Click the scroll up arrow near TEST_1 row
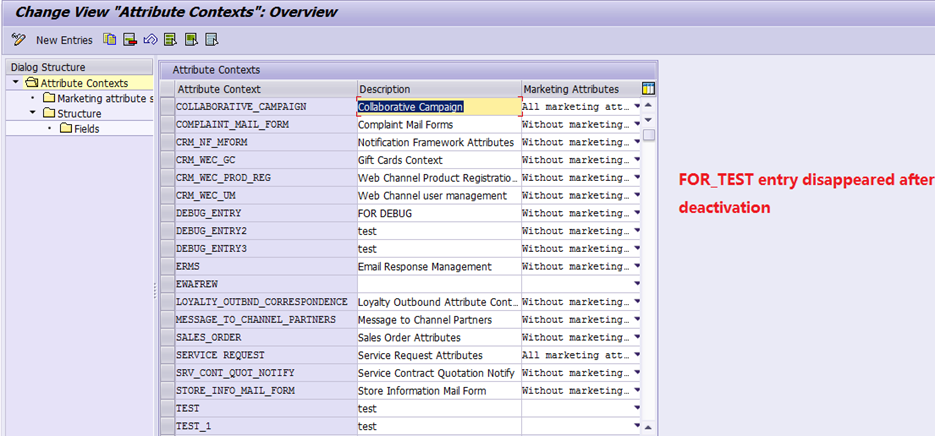Viewport: 935px width, 436px height. 648,427
